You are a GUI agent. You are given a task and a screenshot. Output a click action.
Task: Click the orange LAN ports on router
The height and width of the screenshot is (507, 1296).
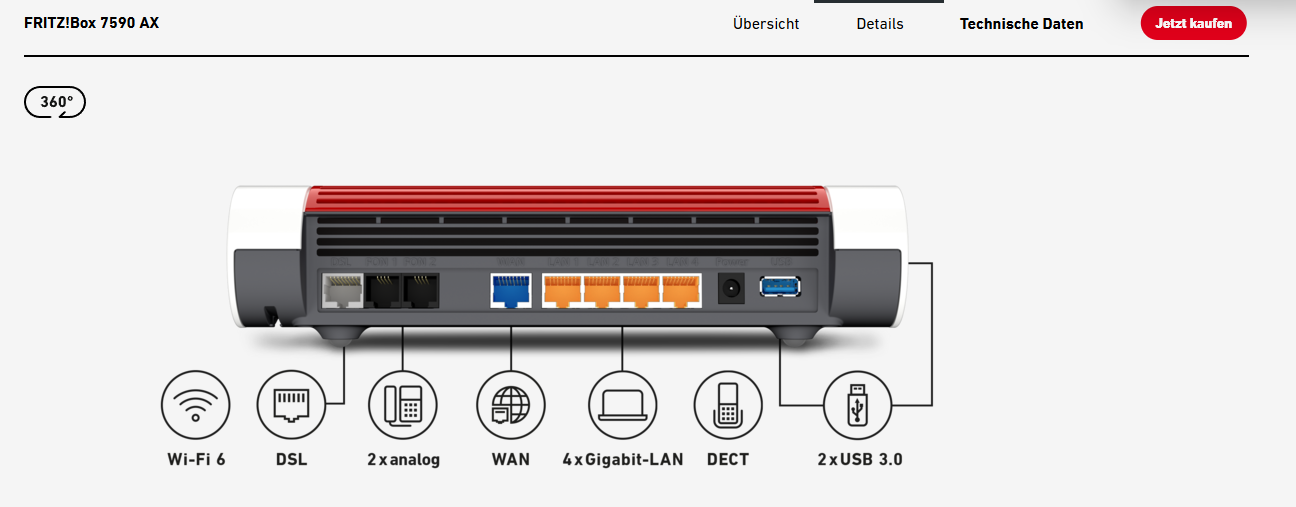622,290
